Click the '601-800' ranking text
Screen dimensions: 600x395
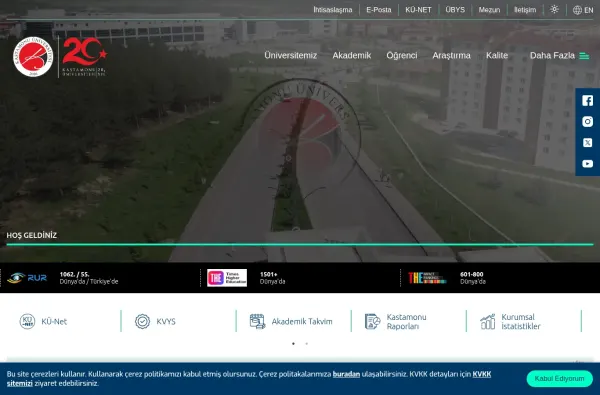tap(471, 274)
